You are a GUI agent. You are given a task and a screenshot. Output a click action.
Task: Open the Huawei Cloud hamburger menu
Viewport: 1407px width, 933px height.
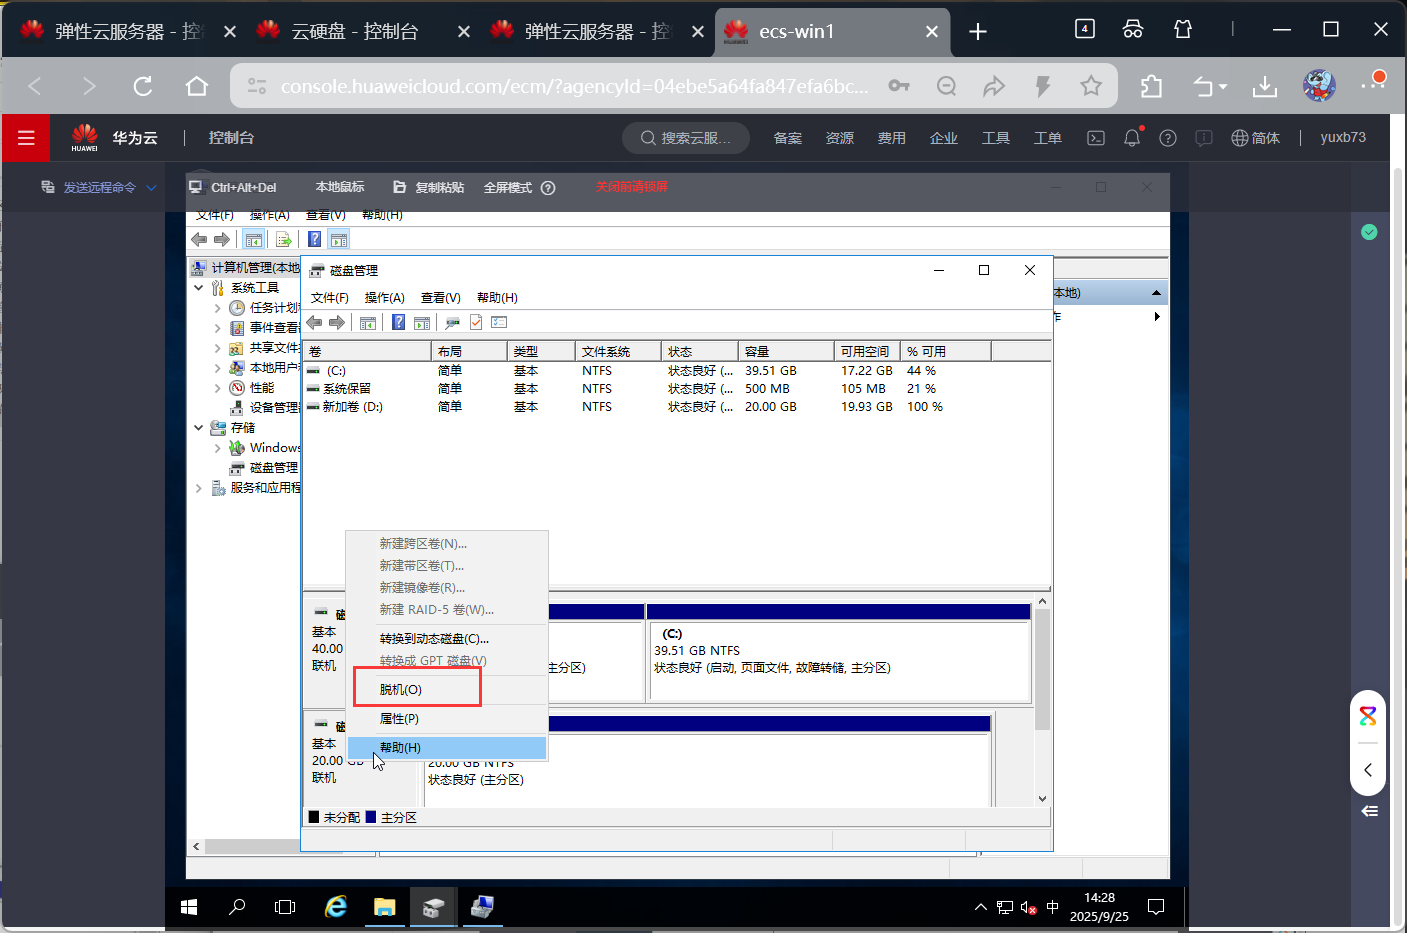coord(26,138)
